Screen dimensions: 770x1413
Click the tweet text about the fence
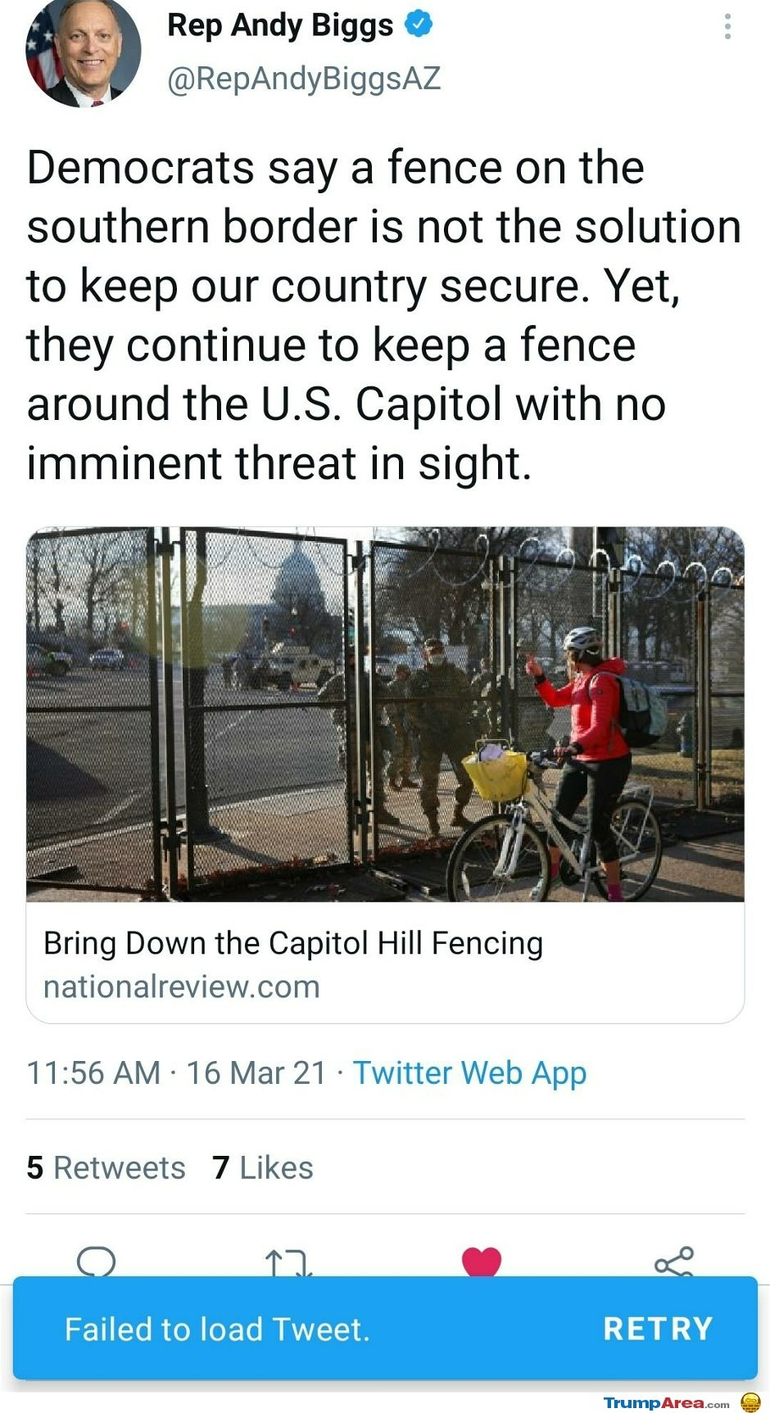[x=380, y=315]
